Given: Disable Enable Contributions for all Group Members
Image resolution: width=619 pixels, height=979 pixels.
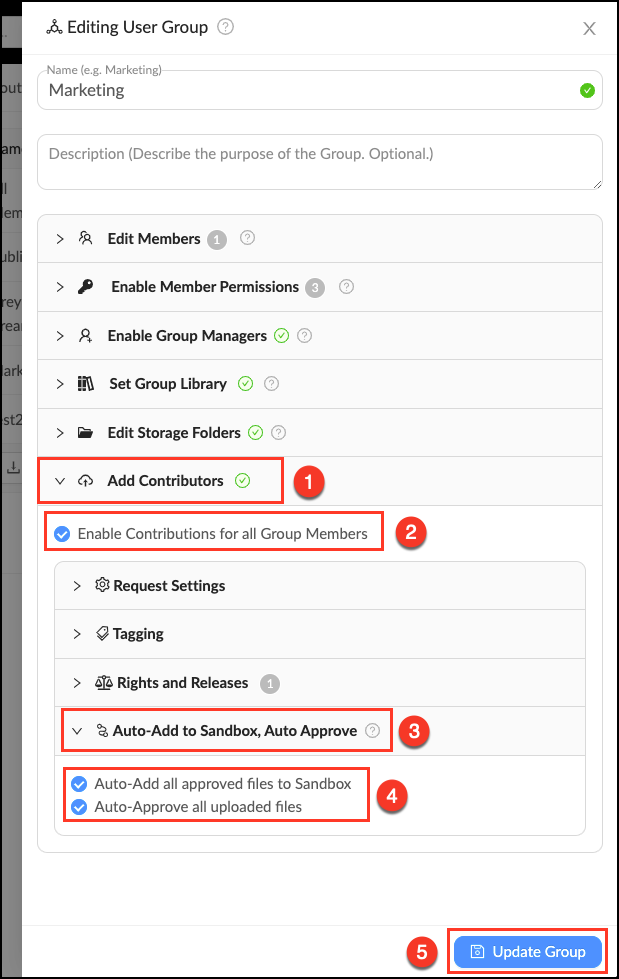Looking at the screenshot, I should click(62, 533).
